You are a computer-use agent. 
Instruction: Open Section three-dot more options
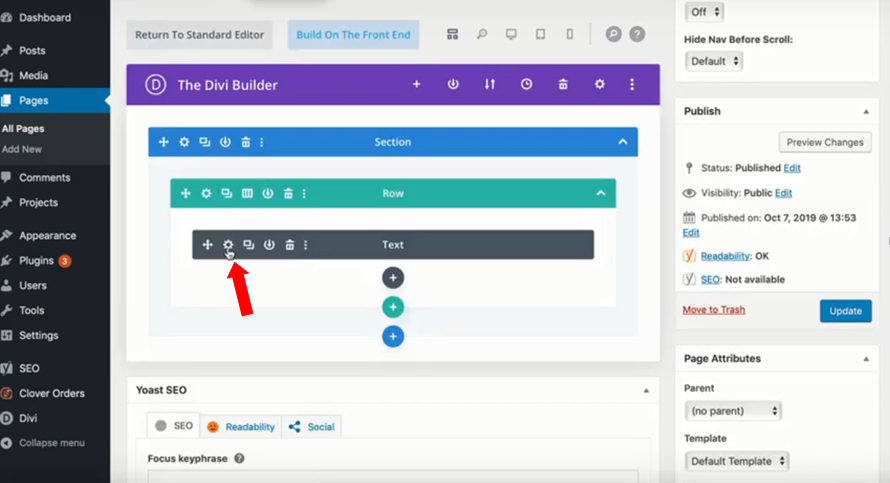(262, 142)
